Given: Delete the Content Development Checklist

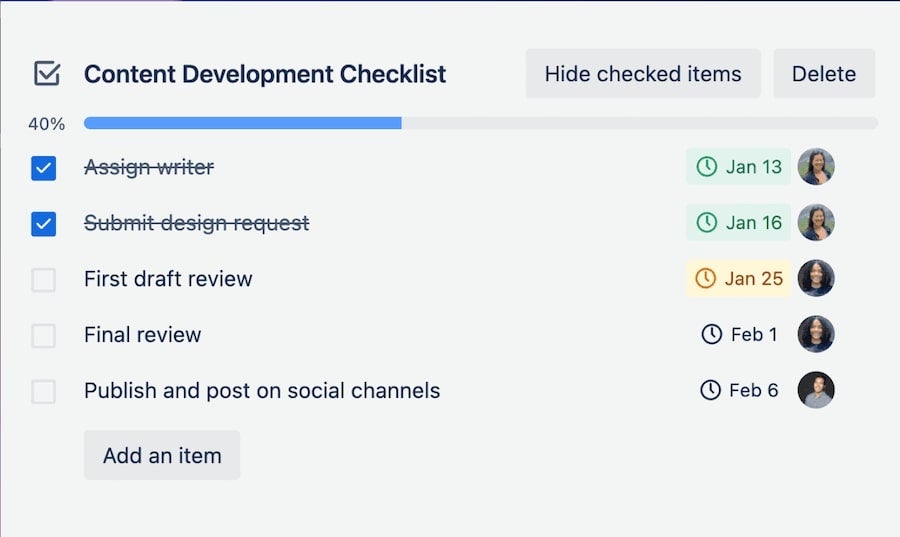Looking at the screenshot, I should pos(824,73).
